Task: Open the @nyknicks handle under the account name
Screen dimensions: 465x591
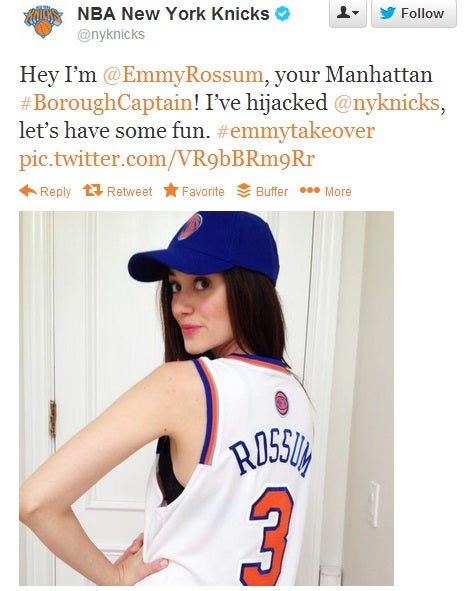Action: pyautogui.click(x=111, y=35)
